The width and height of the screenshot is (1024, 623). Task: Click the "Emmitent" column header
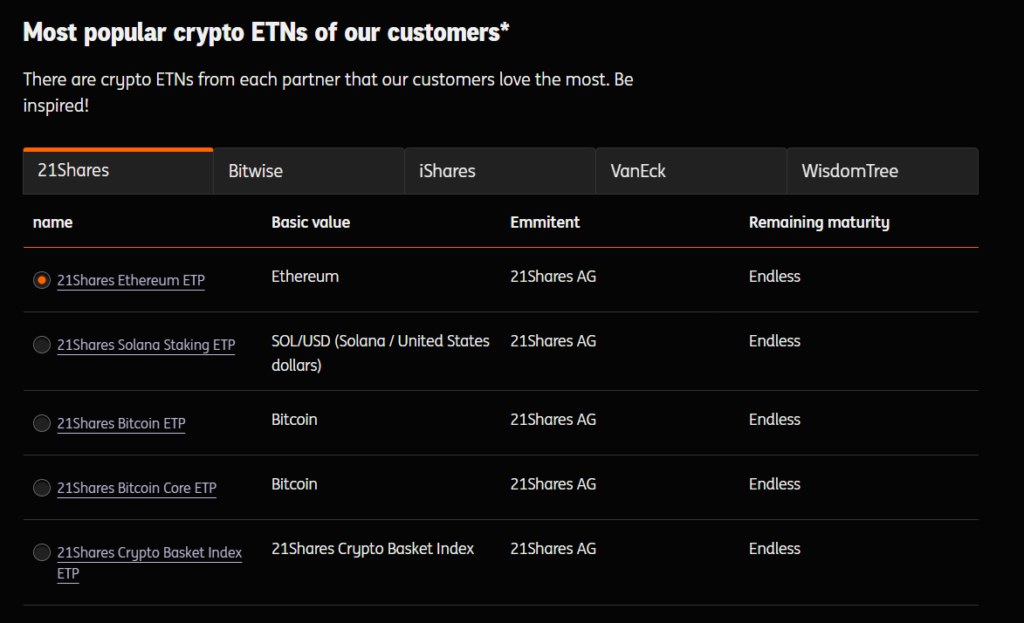pyautogui.click(x=545, y=222)
